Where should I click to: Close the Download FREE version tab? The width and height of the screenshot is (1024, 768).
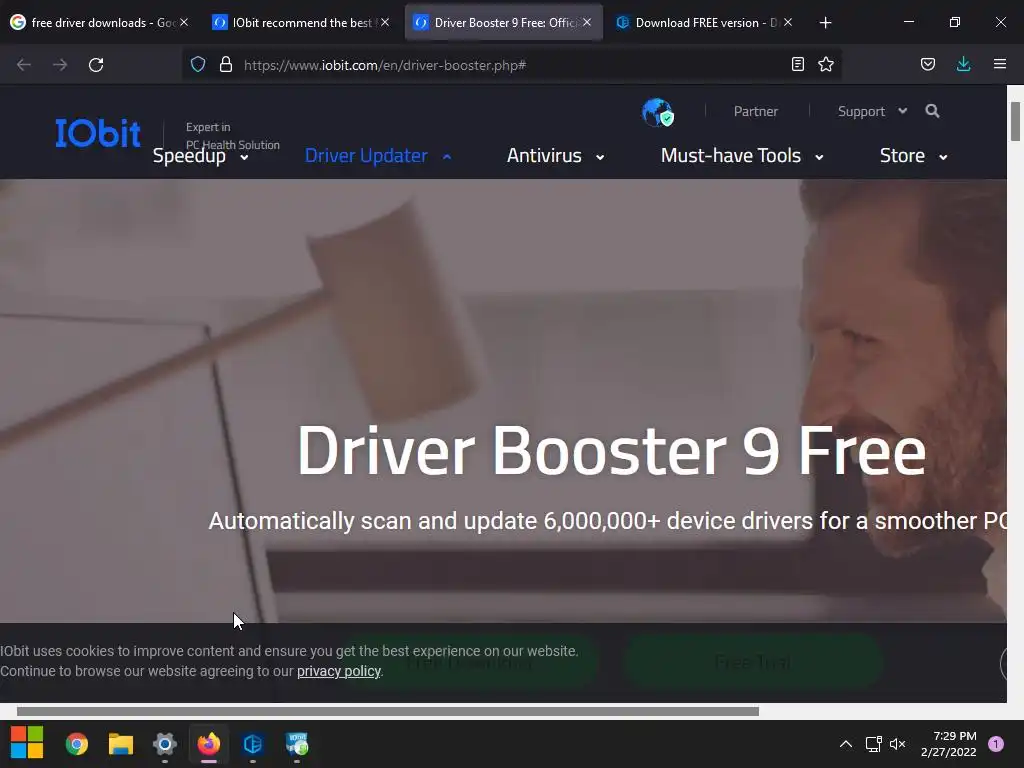[x=788, y=22]
